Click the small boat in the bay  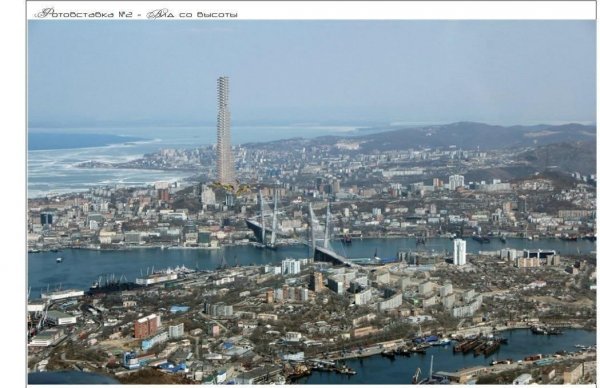coord(59,259)
